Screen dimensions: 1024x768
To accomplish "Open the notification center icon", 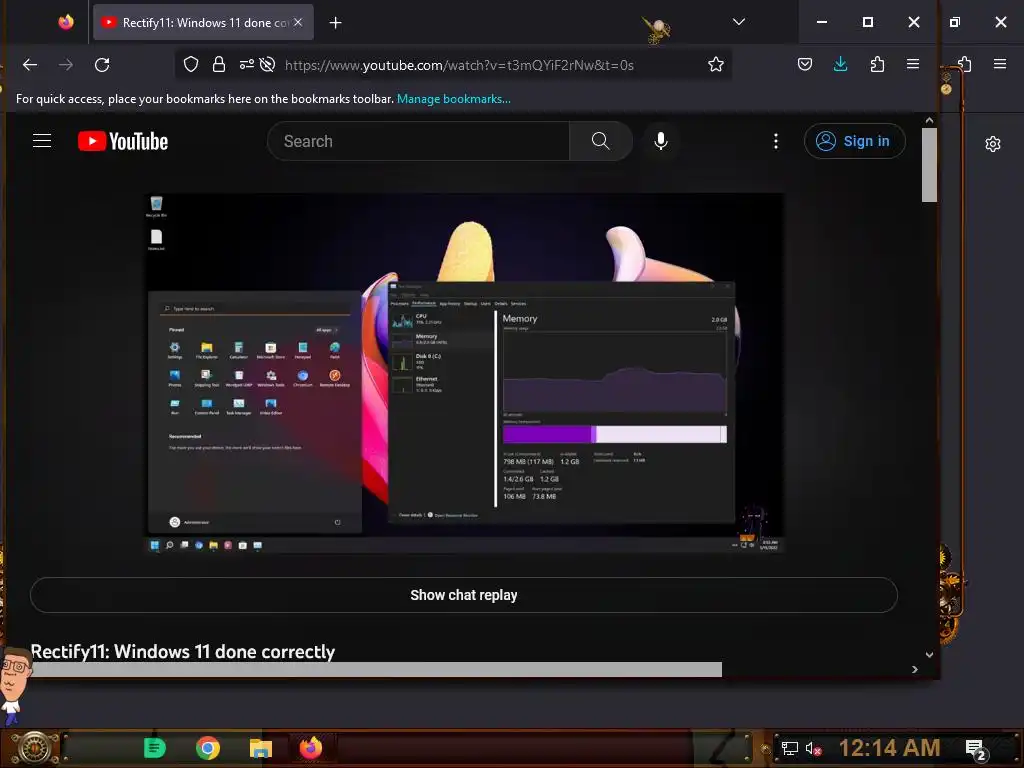I will coord(976,750).
